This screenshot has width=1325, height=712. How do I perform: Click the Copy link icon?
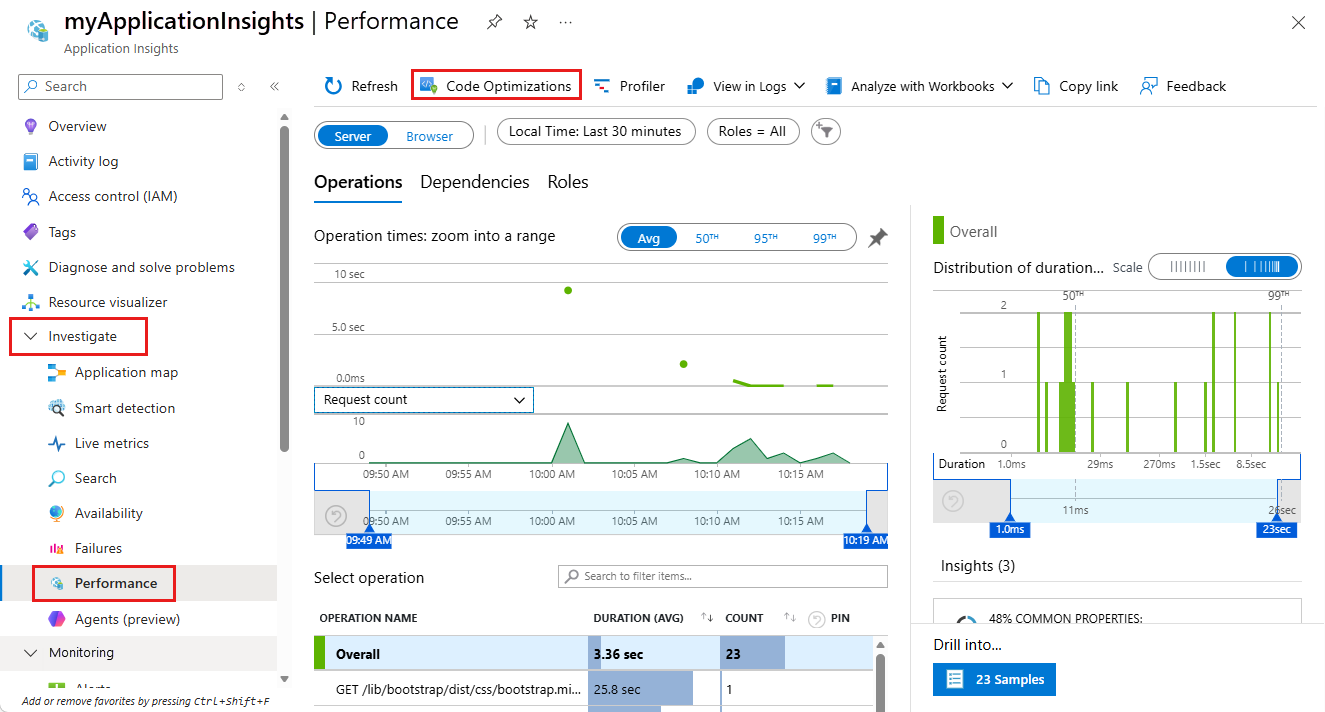point(1042,86)
